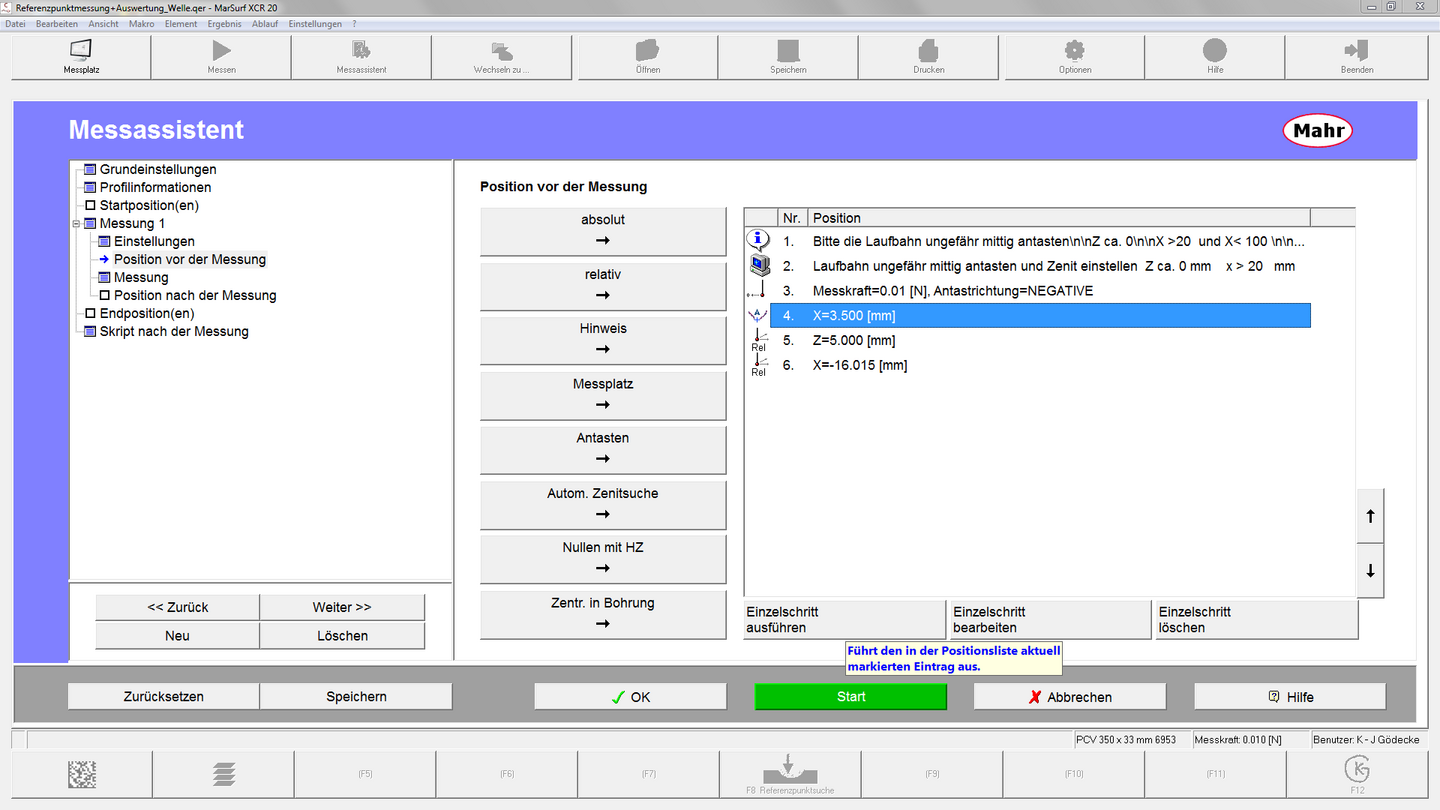Collapse the Messung 1 tree node
This screenshot has width=1440, height=810.
76,224
